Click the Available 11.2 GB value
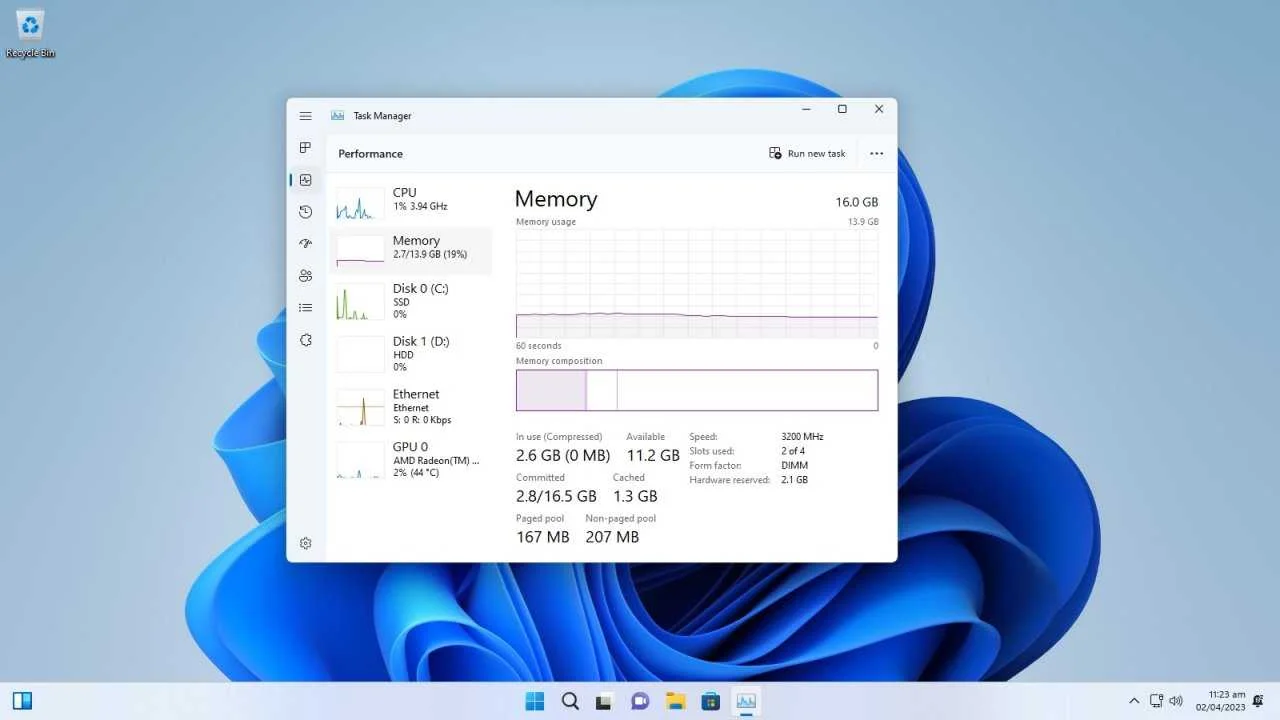Image resolution: width=1280 pixels, height=720 pixels. (653, 455)
